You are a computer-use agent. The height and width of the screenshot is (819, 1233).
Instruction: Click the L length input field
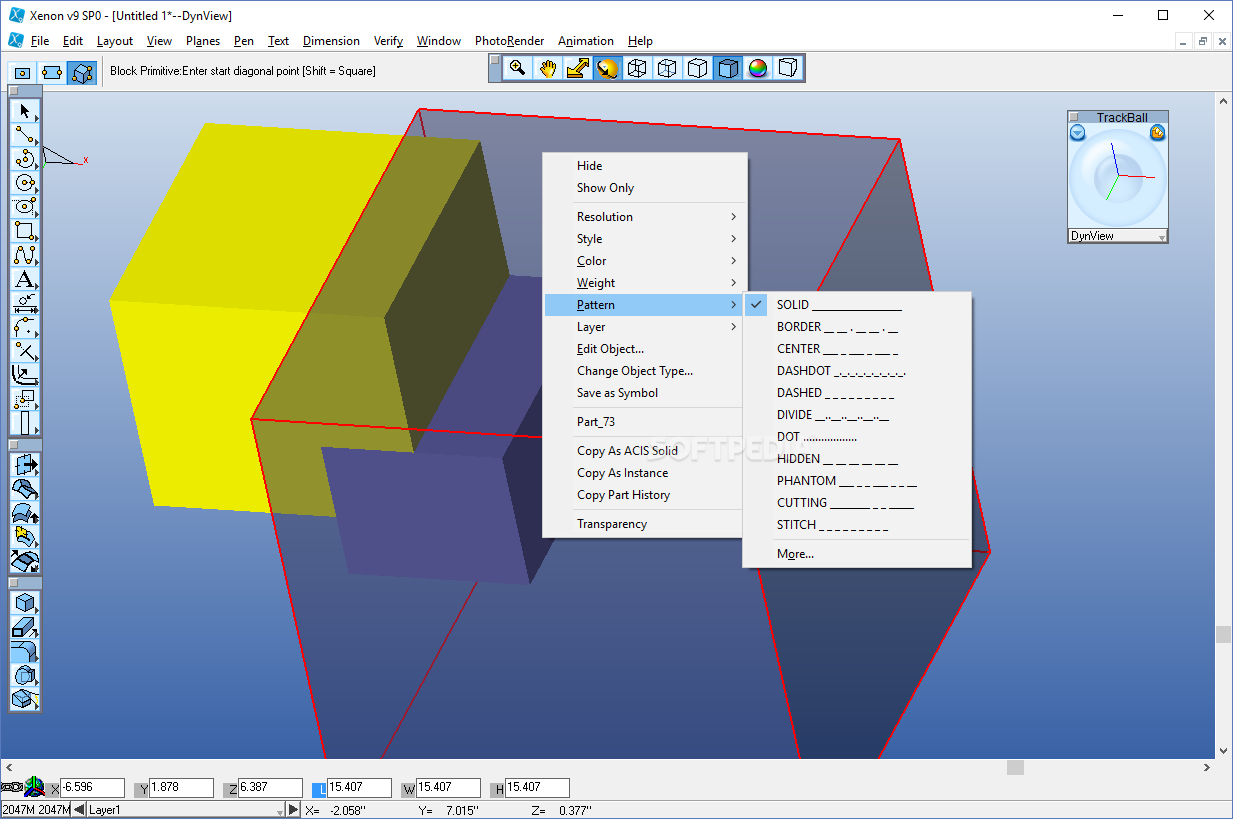pyautogui.click(x=359, y=788)
